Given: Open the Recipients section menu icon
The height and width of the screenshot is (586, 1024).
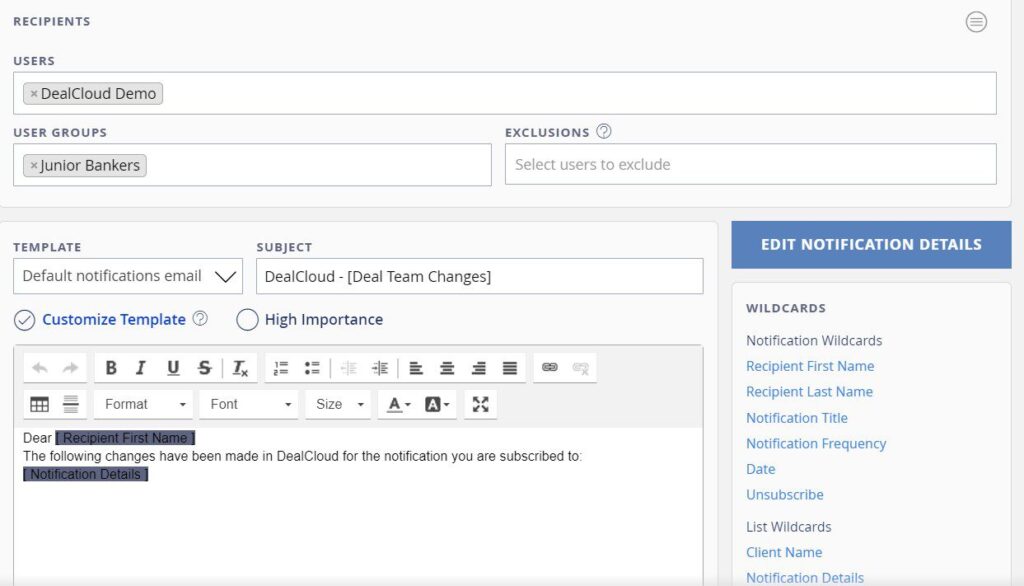Looking at the screenshot, I should pos(976,22).
